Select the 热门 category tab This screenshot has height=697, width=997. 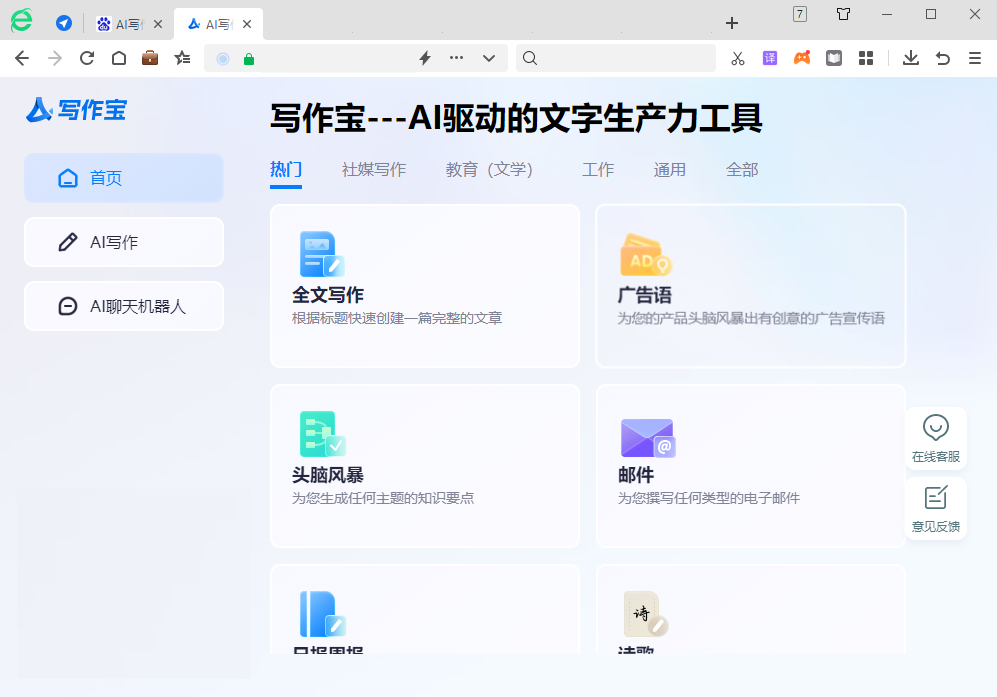(285, 170)
